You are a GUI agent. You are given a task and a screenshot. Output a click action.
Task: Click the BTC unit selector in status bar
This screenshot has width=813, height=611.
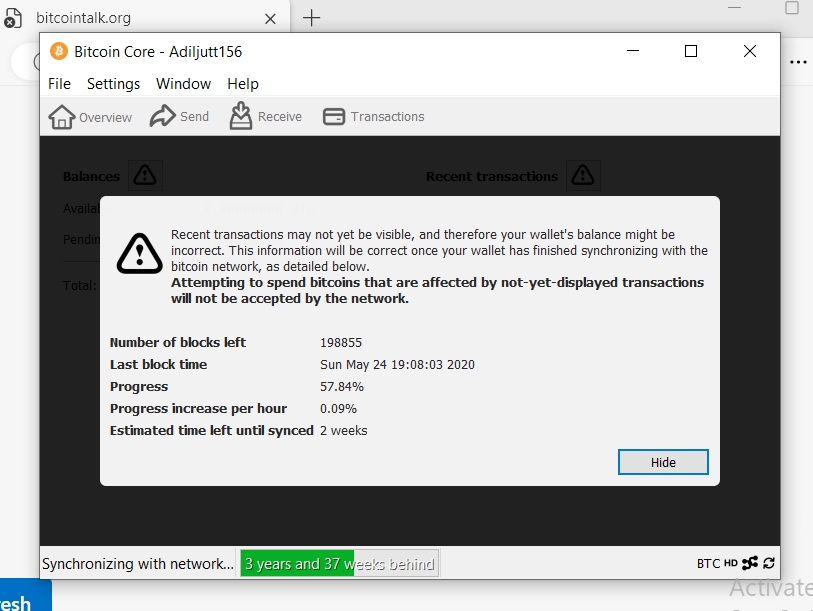click(708, 563)
